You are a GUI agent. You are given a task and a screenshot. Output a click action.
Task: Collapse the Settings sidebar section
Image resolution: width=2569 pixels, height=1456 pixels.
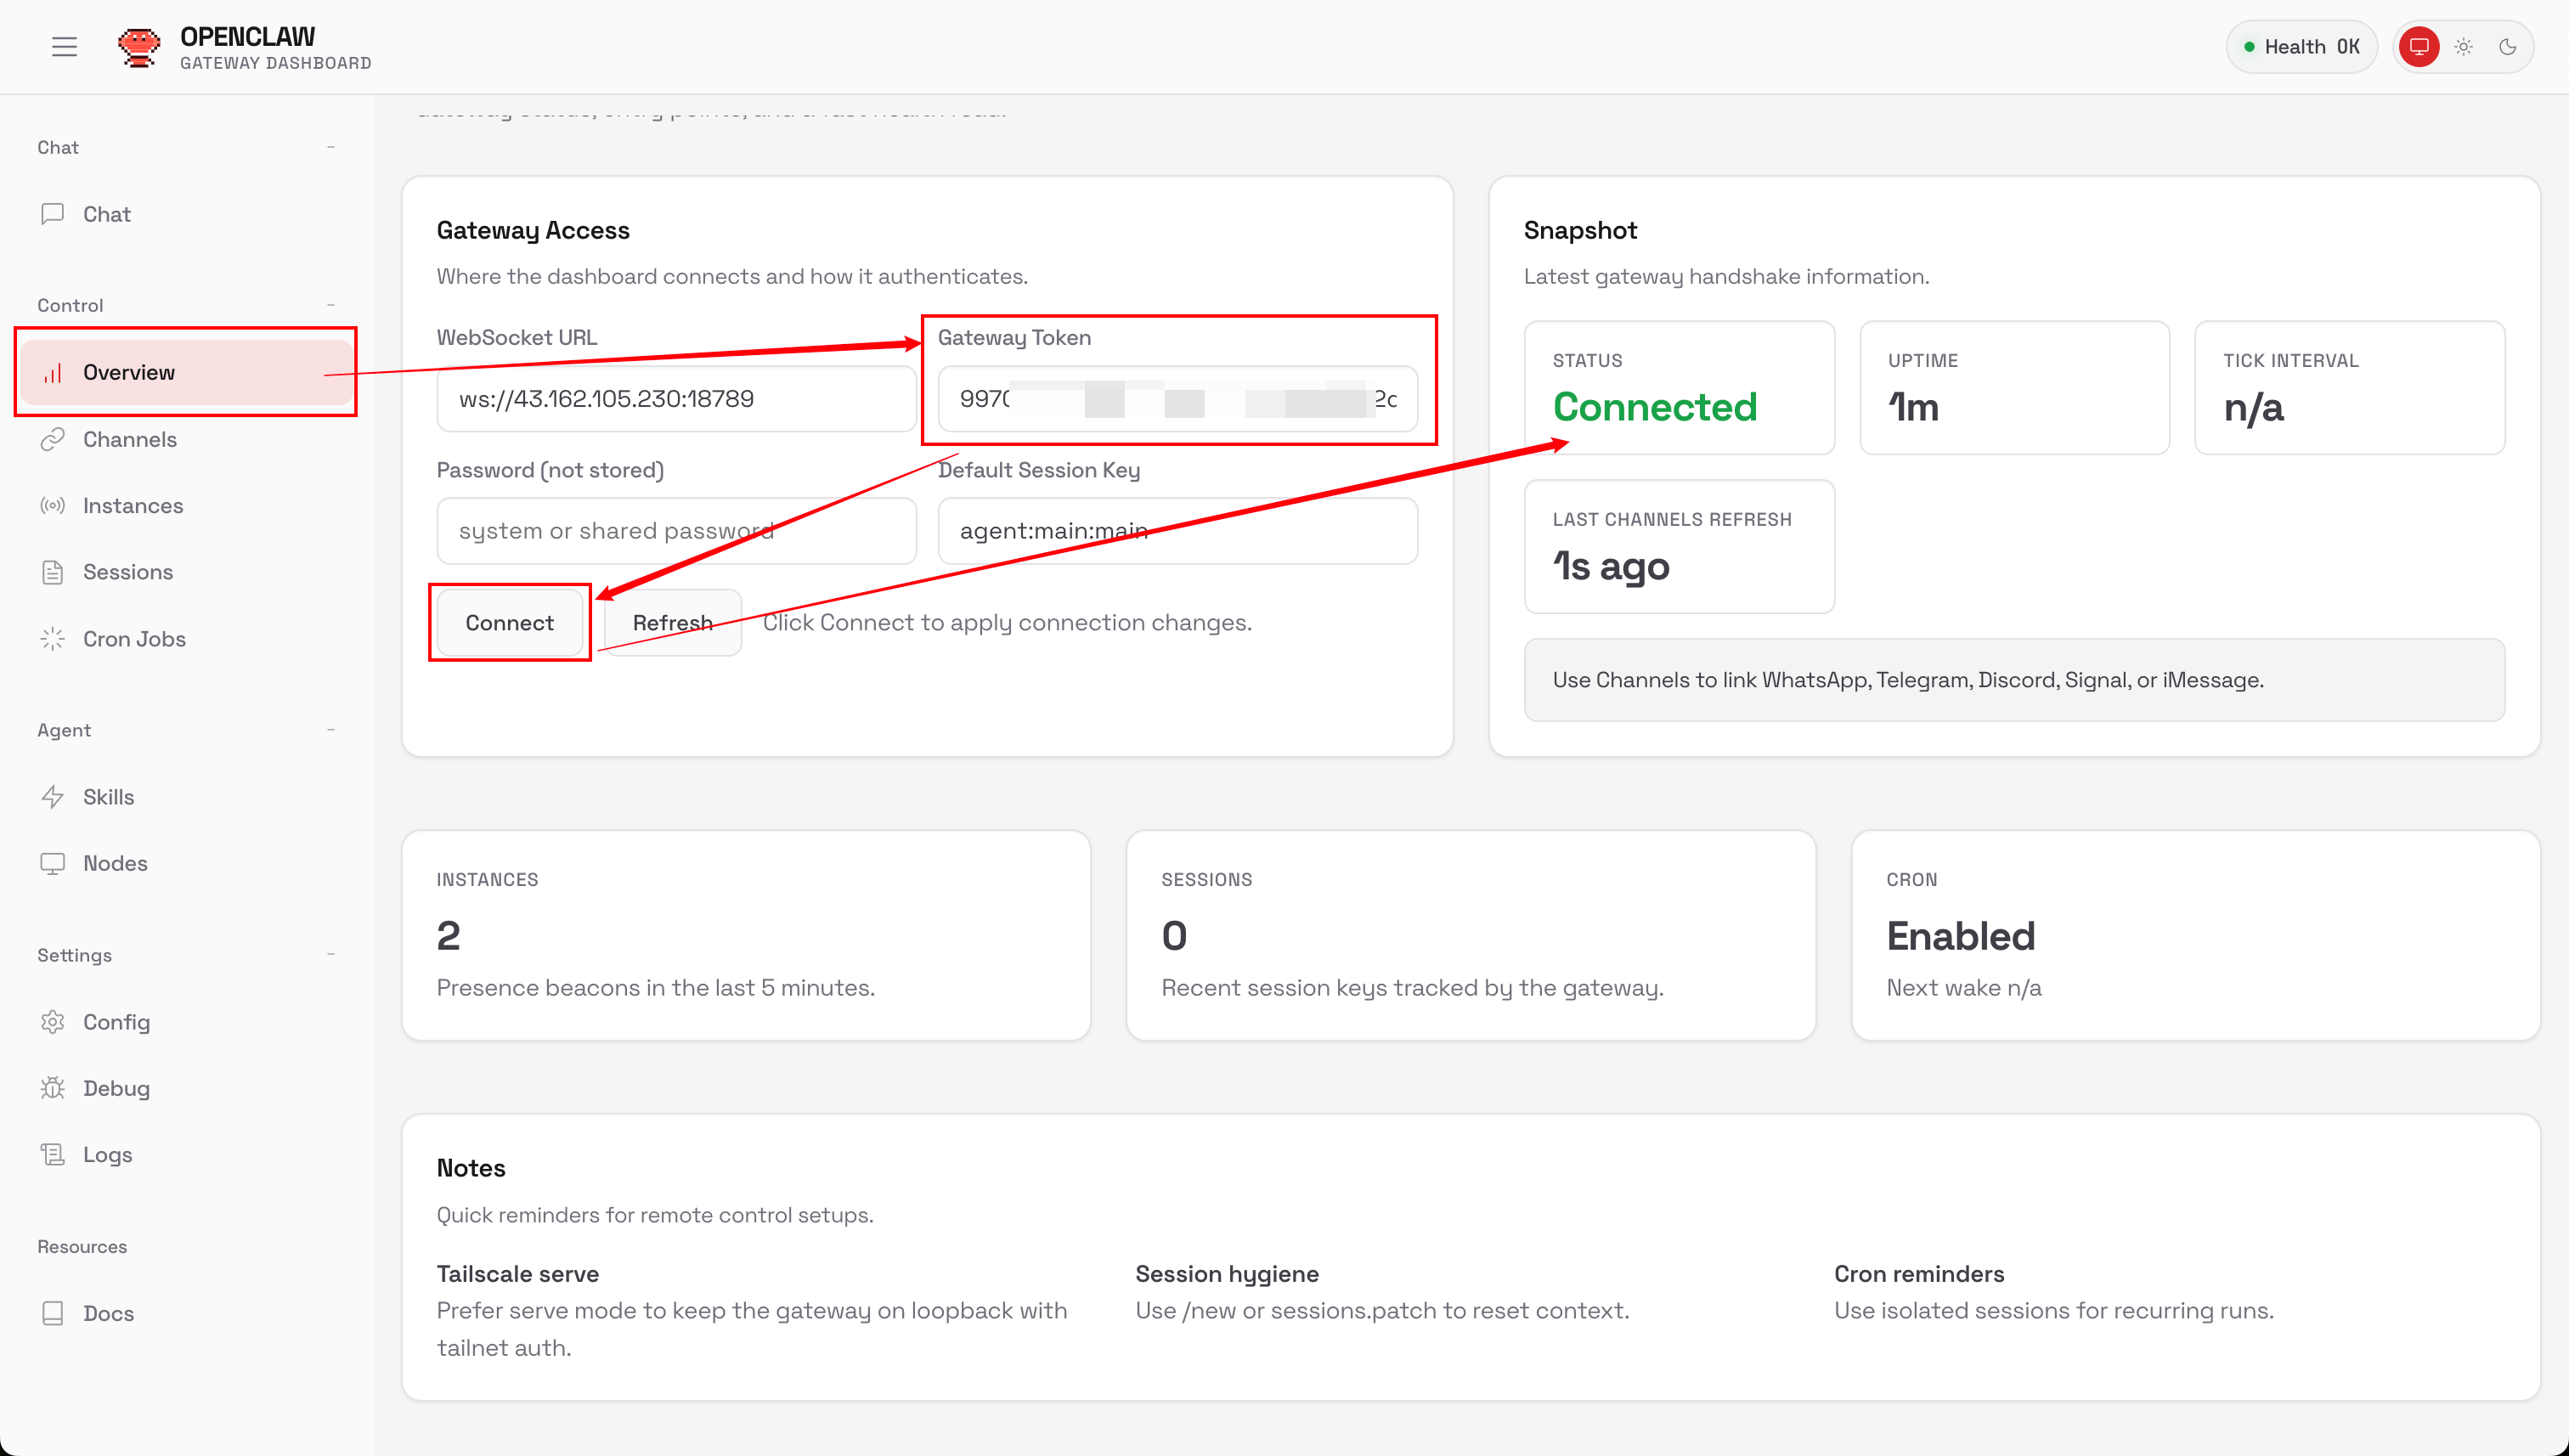point(331,955)
